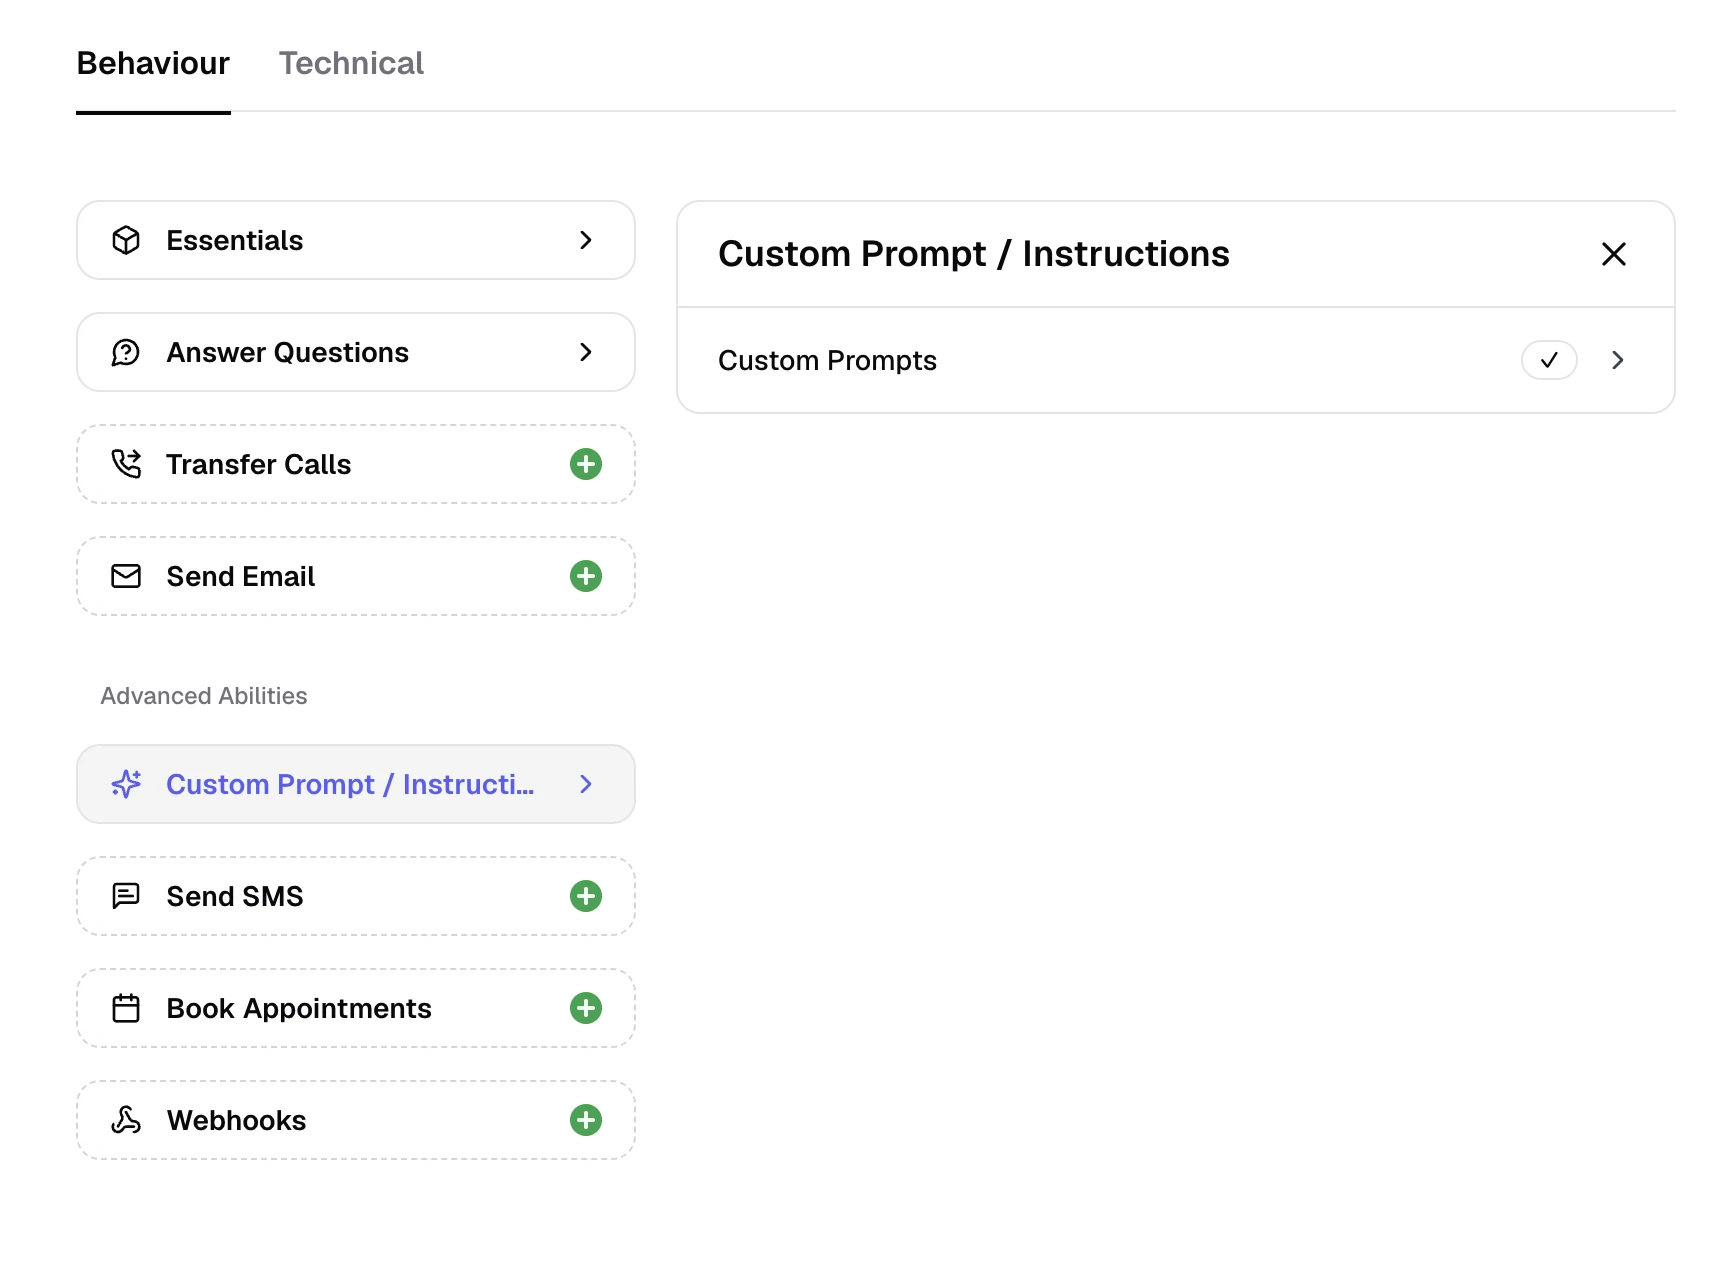The height and width of the screenshot is (1270, 1732).
Task: Click the Webhooks icon
Action: tap(126, 1120)
